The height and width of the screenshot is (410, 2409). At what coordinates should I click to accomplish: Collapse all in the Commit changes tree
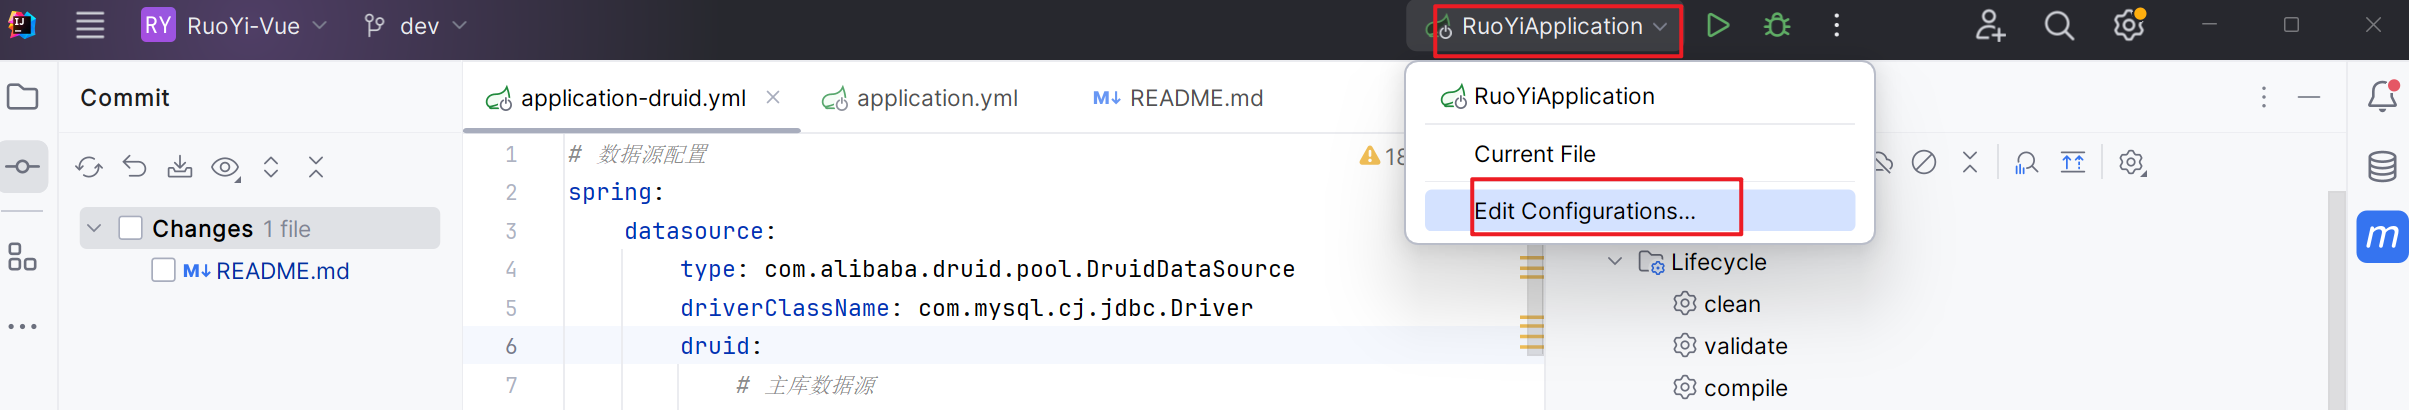[x=316, y=167]
